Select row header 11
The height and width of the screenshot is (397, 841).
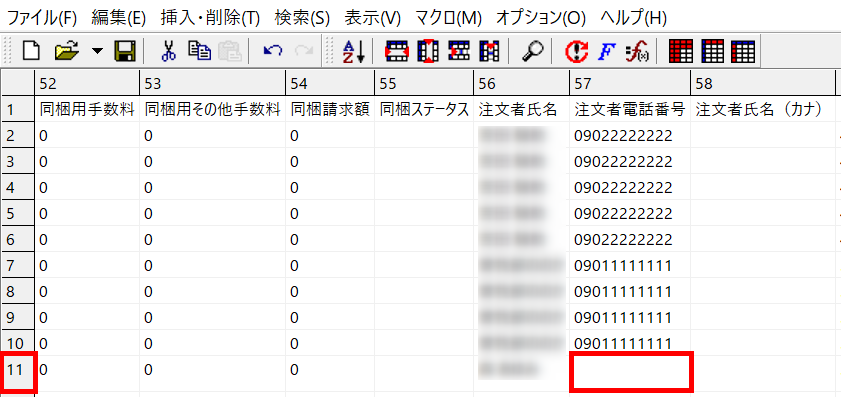(17, 370)
